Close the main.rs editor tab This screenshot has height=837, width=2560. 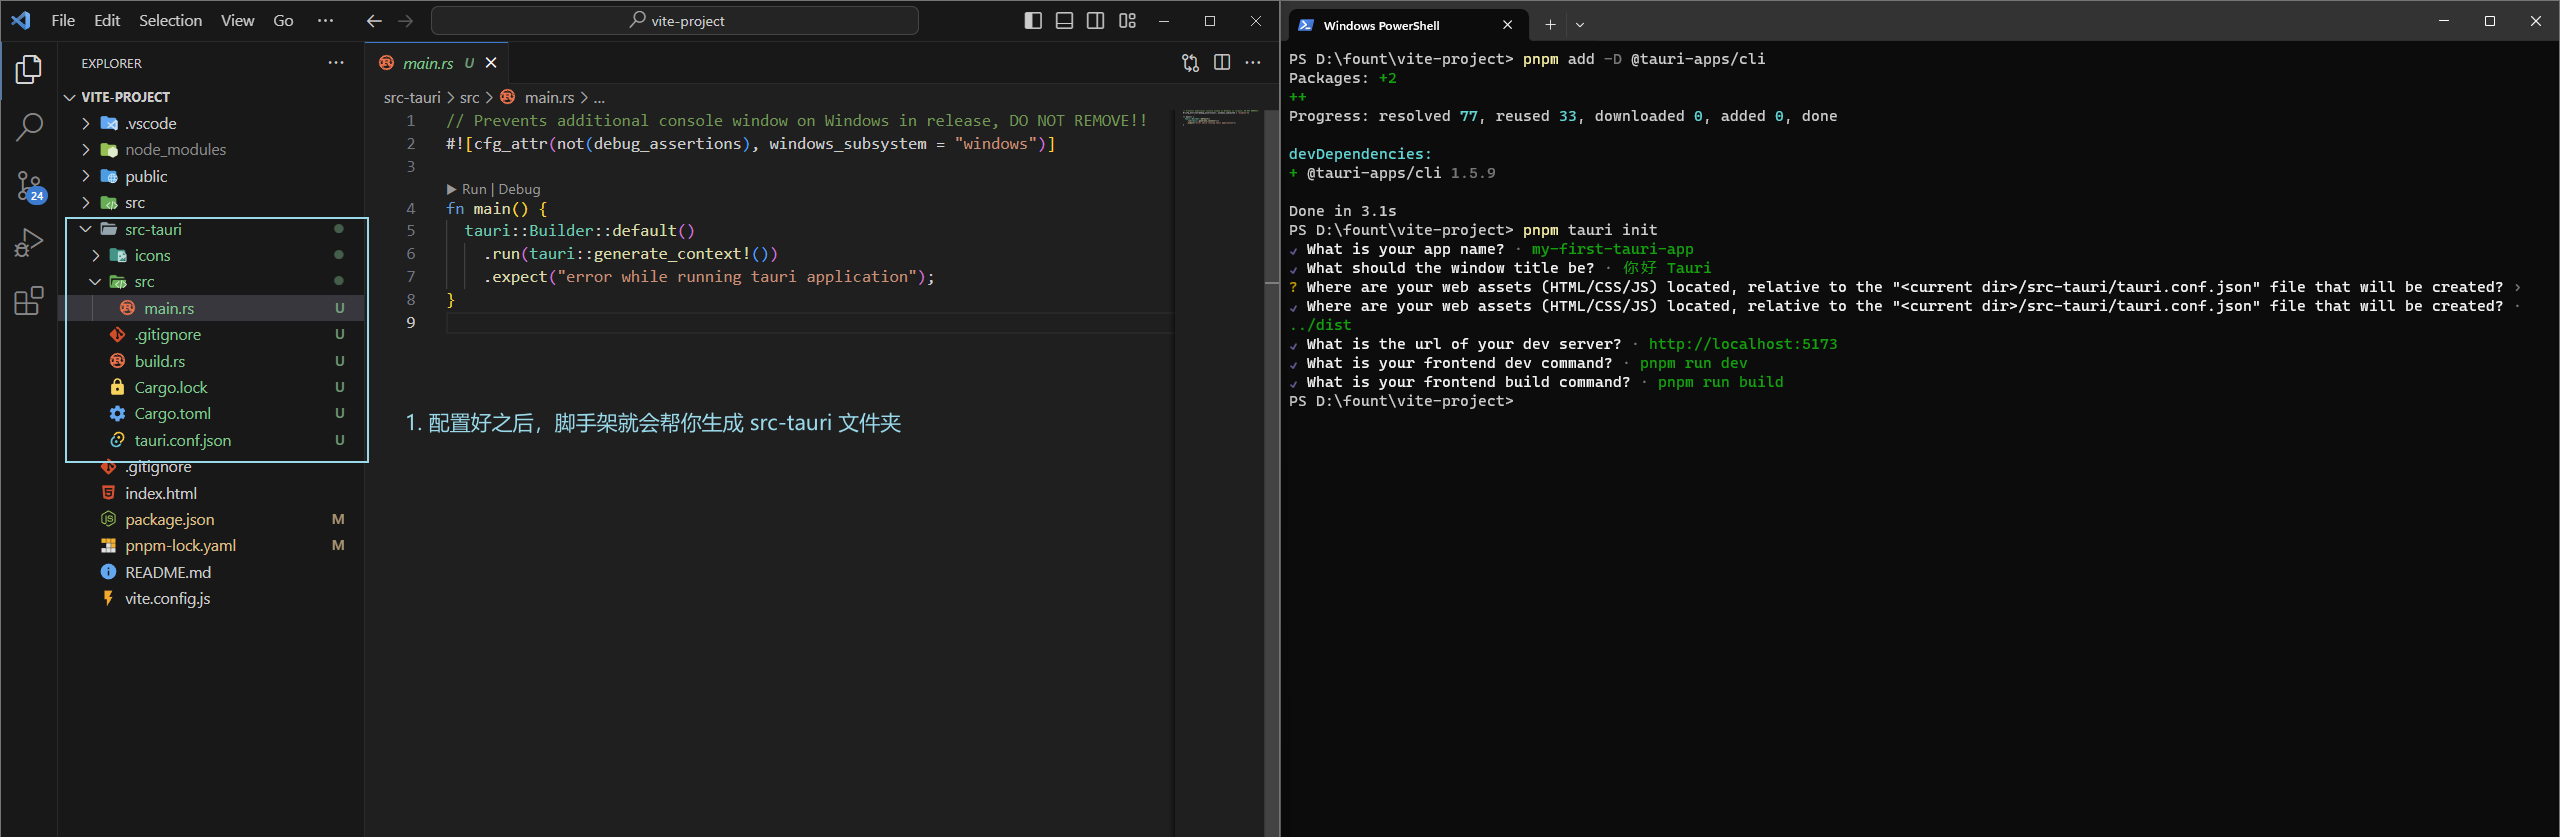tap(491, 63)
